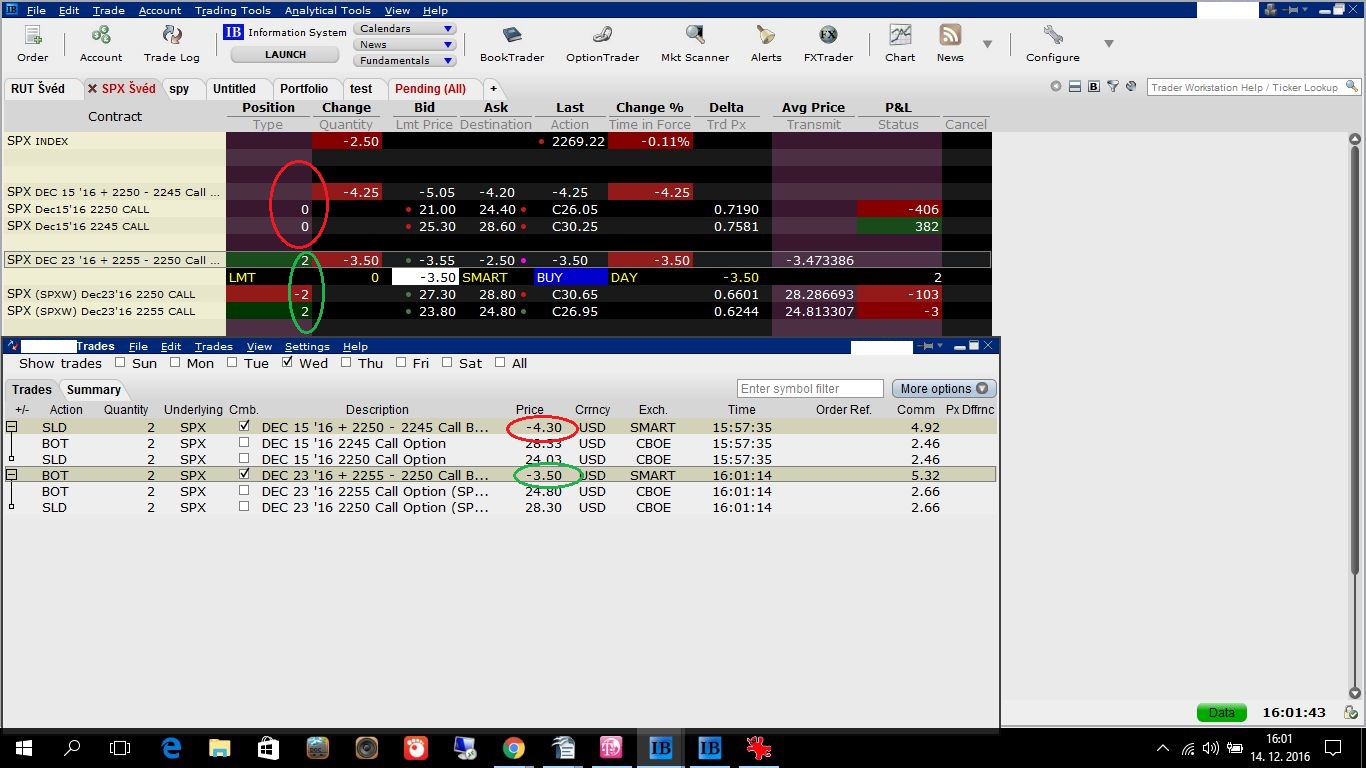
Task: Toggle the Sun show-trades checkbox
Action: (x=120, y=363)
